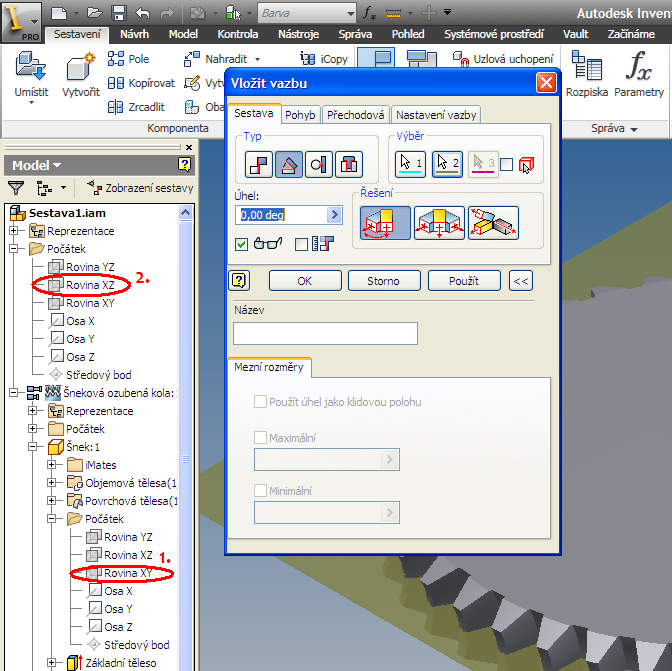Select the top-level Středový bod item
672x671 pixels.
click(90, 375)
